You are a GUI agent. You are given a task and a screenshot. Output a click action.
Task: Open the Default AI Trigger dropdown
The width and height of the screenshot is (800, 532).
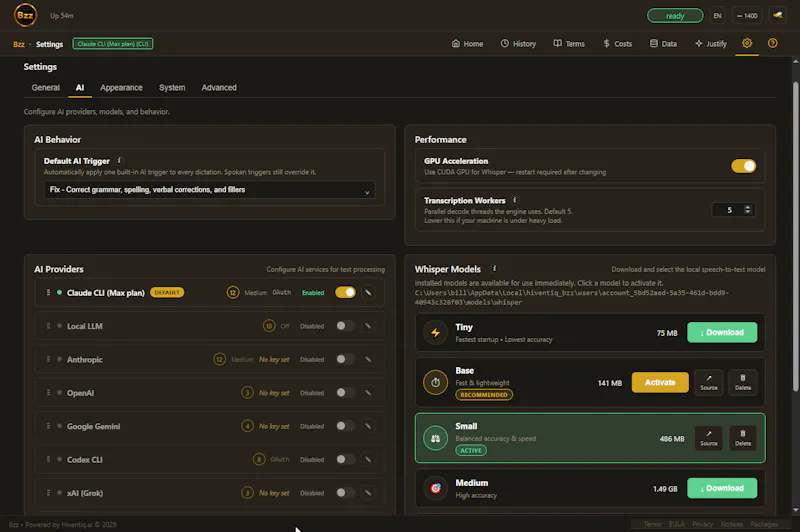pyautogui.click(x=209, y=190)
